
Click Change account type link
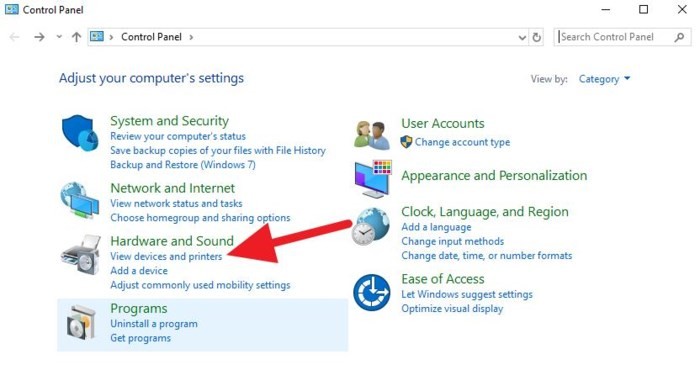pos(462,142)
